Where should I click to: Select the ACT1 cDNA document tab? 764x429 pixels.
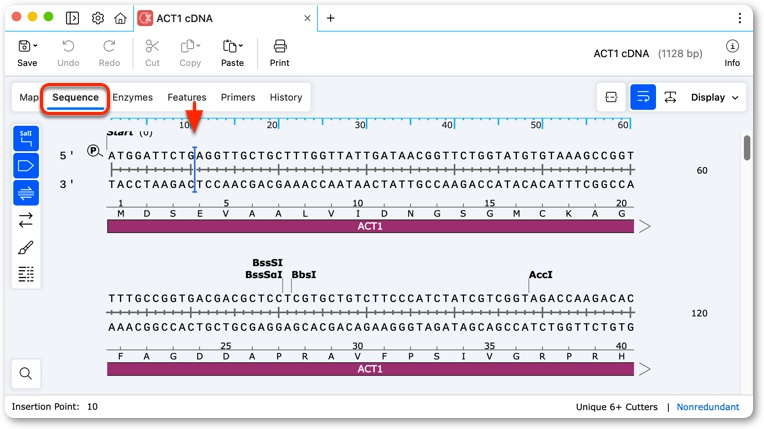click(225, 18)
